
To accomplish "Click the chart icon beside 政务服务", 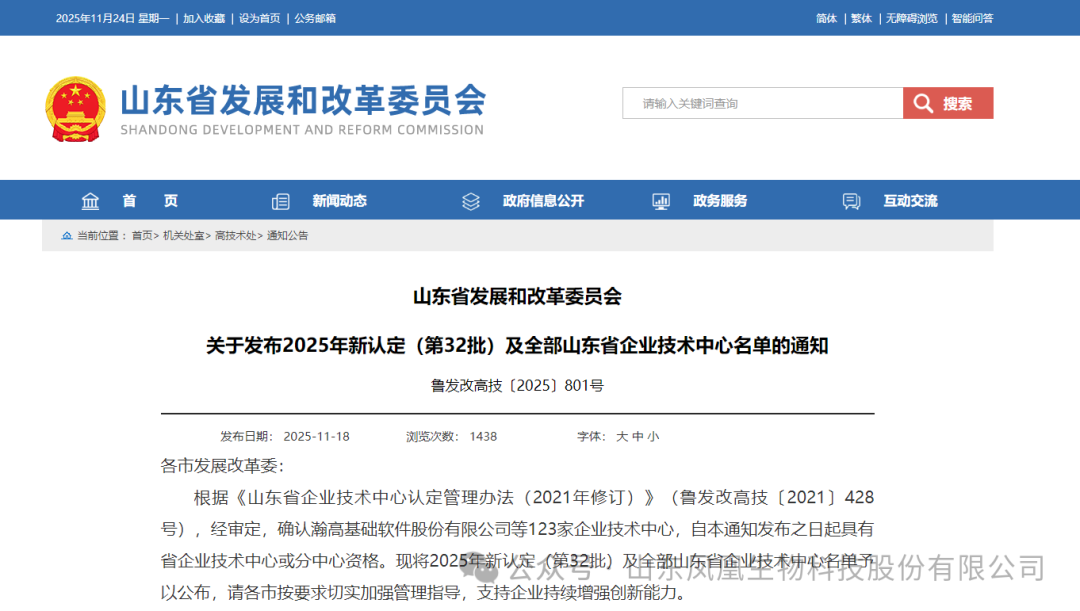I will pos(661,201).
